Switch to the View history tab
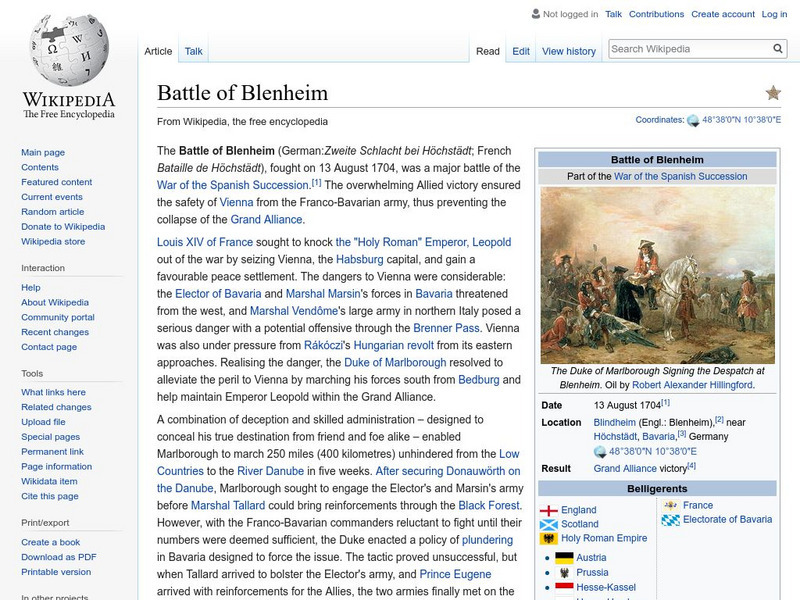The height and width of the screenshot is (600, 800). [568, 51]
